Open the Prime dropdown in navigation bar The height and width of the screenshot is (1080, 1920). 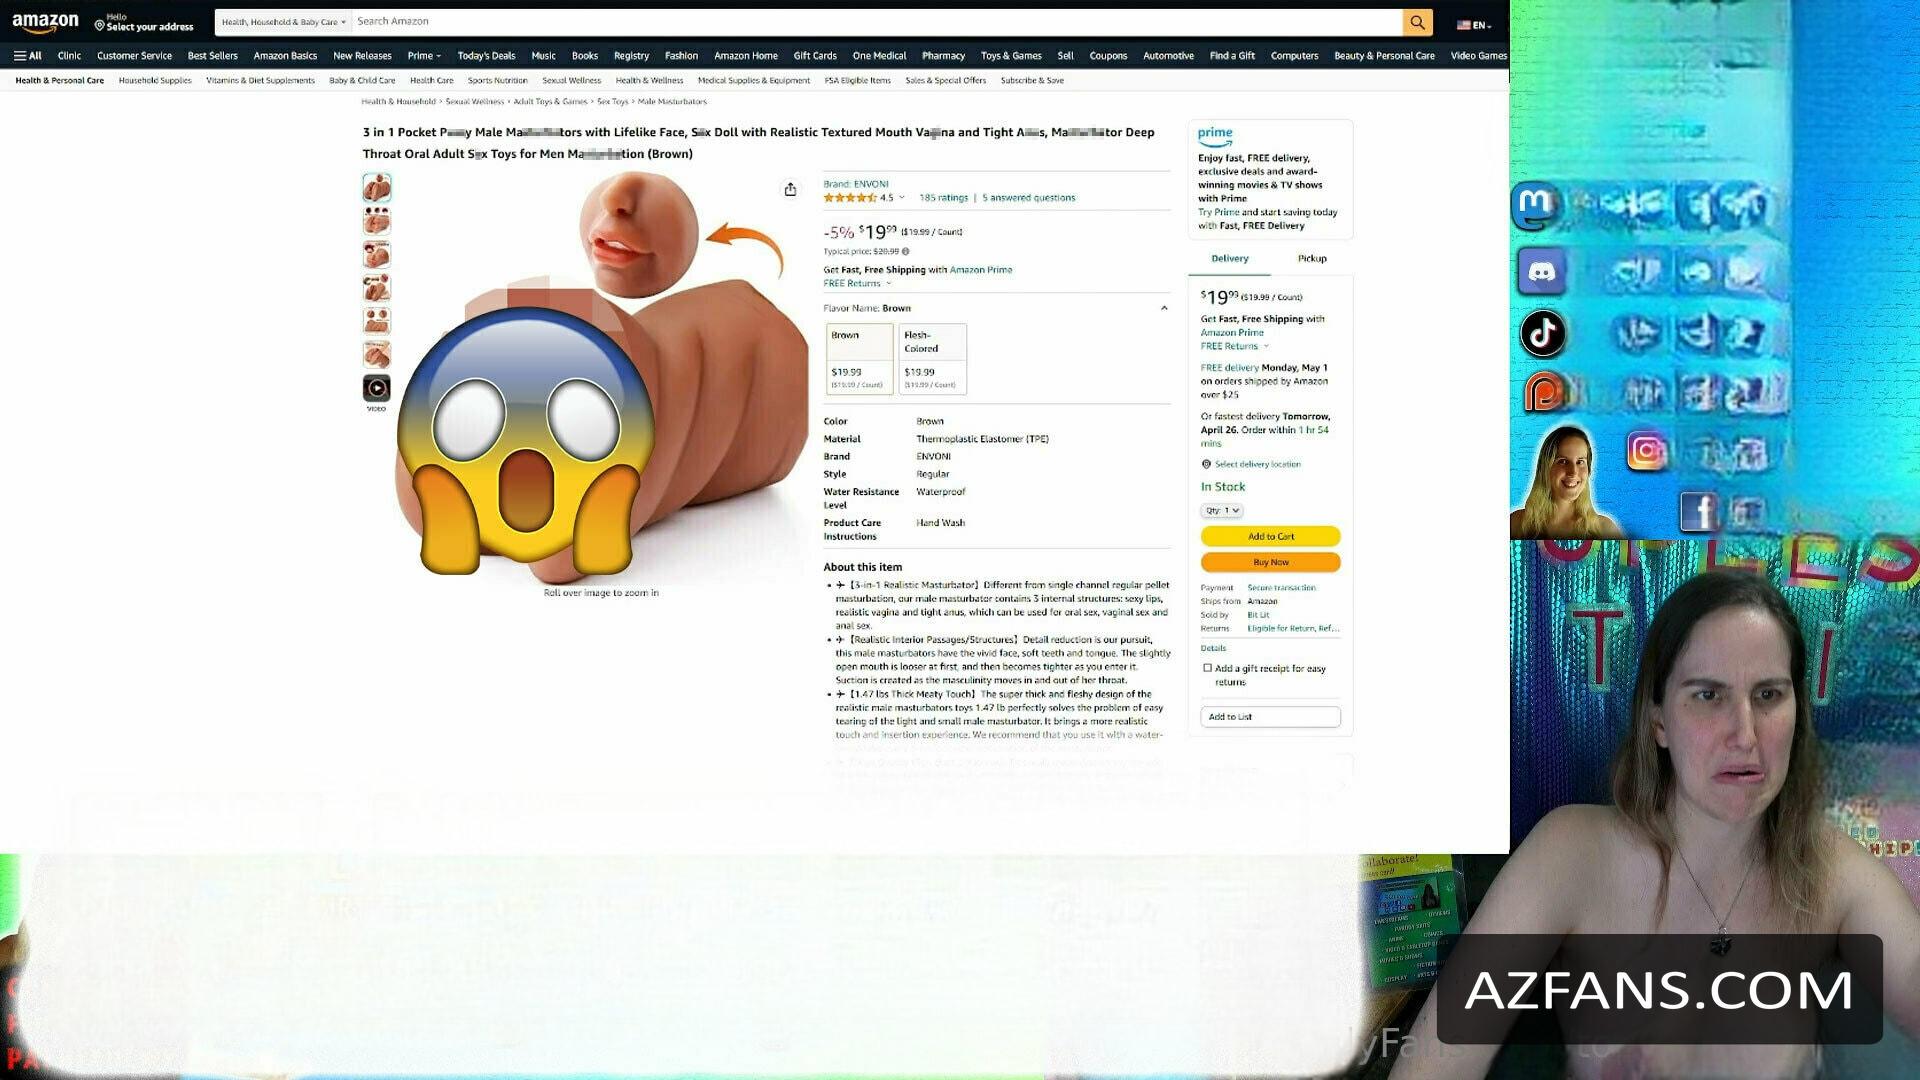point(424,56)
